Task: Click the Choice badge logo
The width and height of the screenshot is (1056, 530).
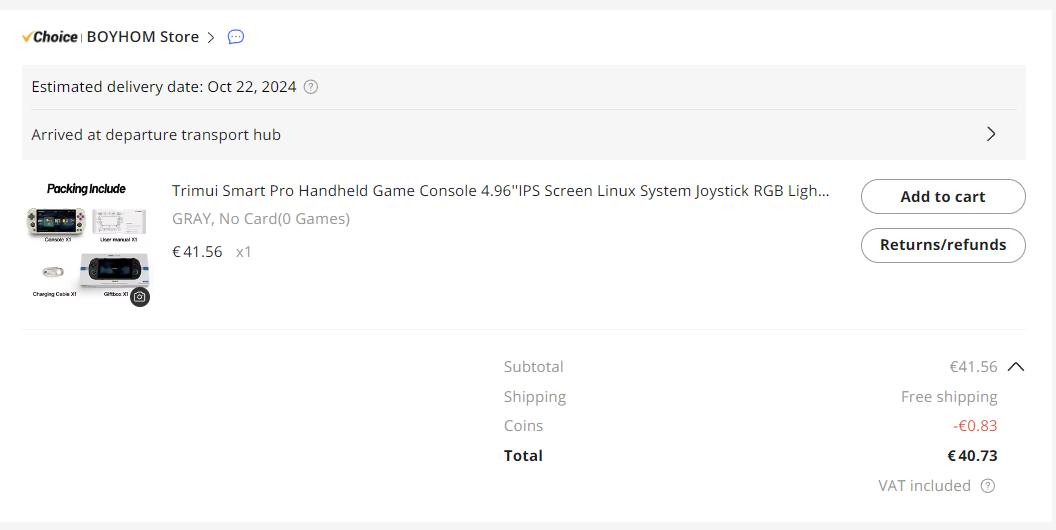Action: click(50, 37)
